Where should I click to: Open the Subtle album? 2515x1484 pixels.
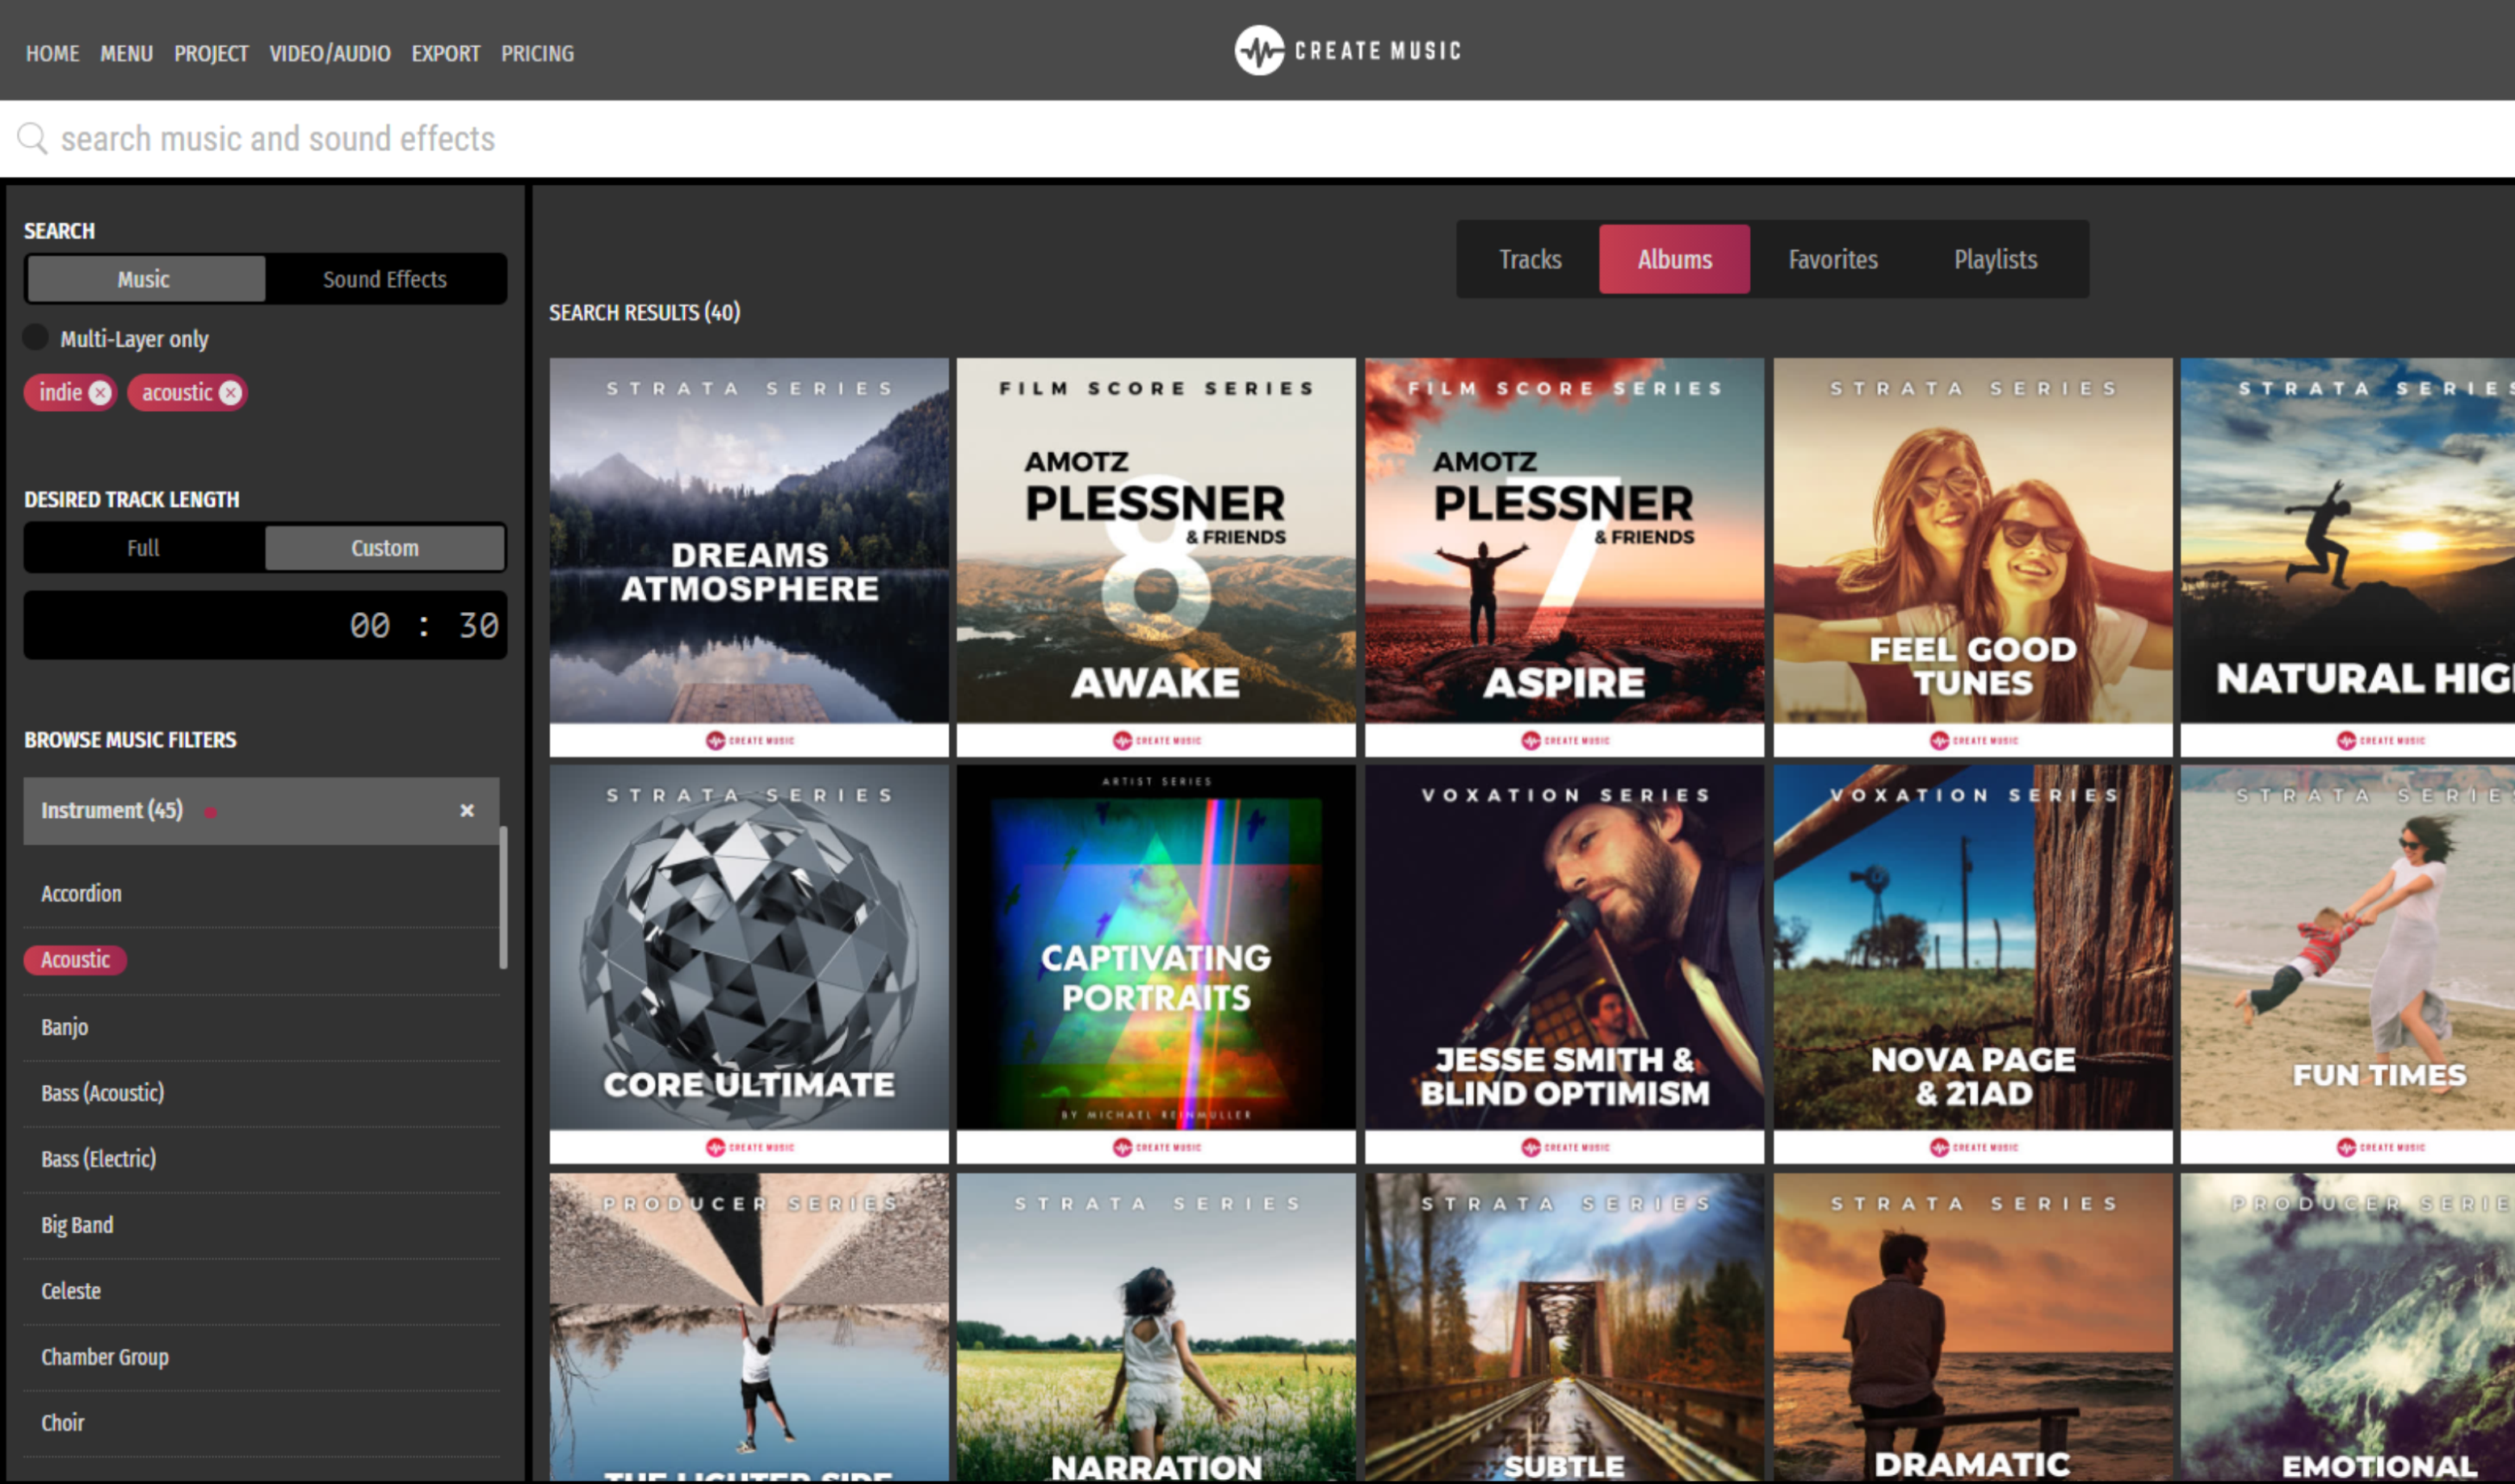1564,1327
